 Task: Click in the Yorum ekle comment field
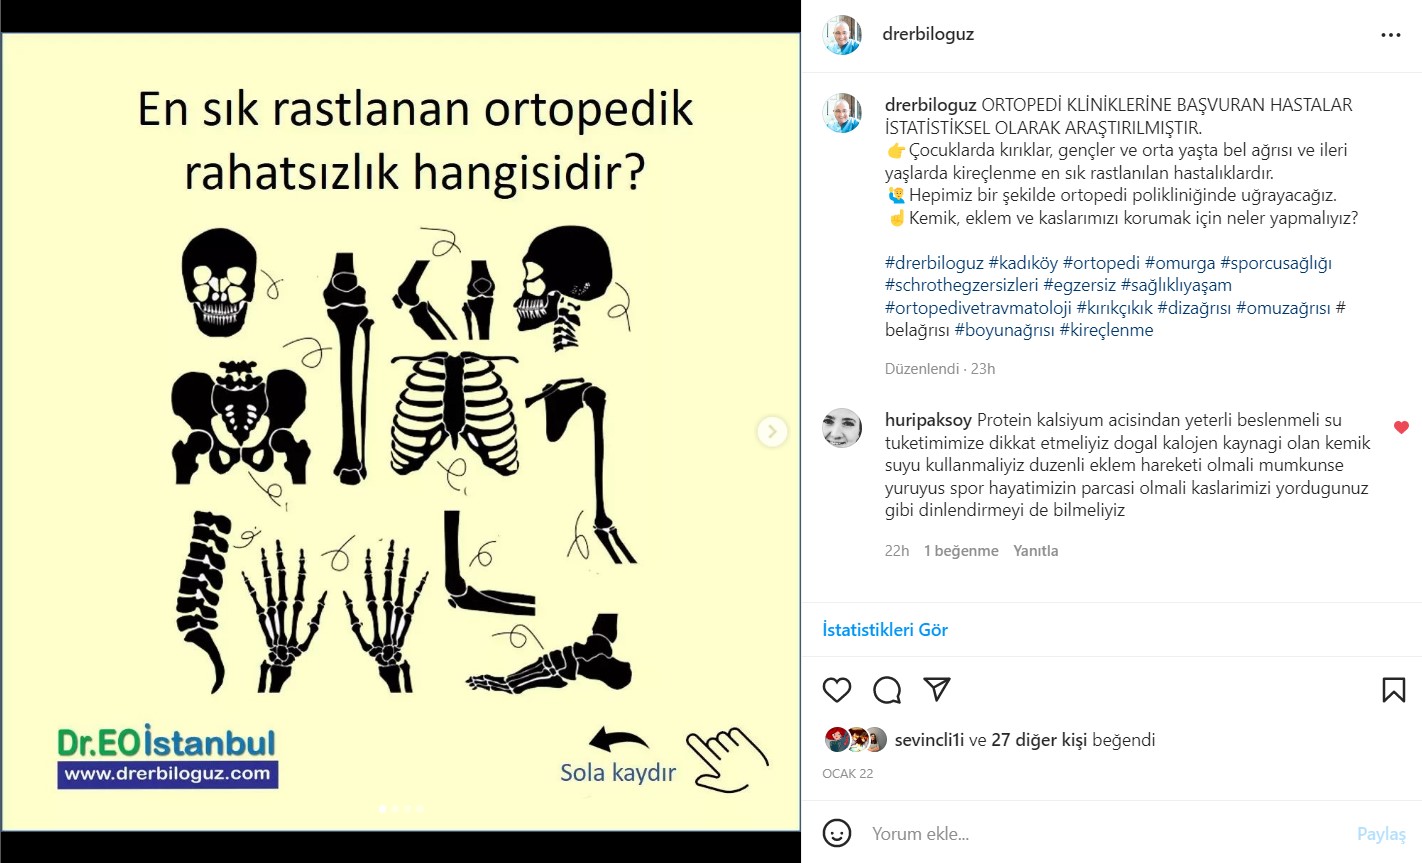coord(1100,834)
